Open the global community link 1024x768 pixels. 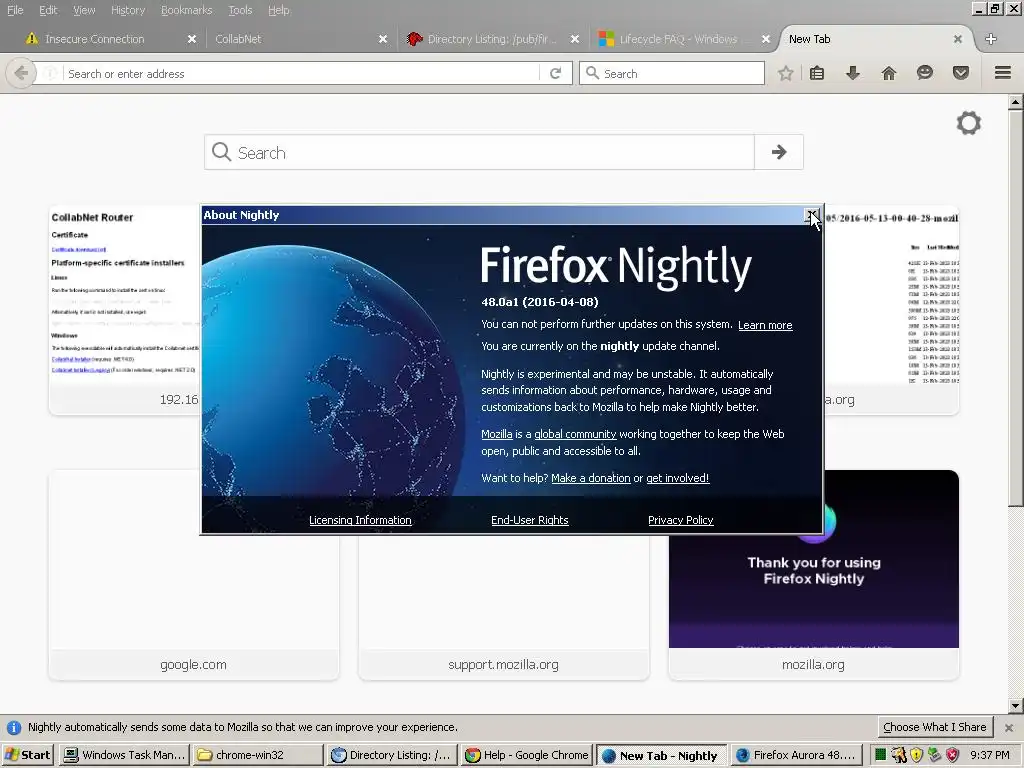coord(575,434)
